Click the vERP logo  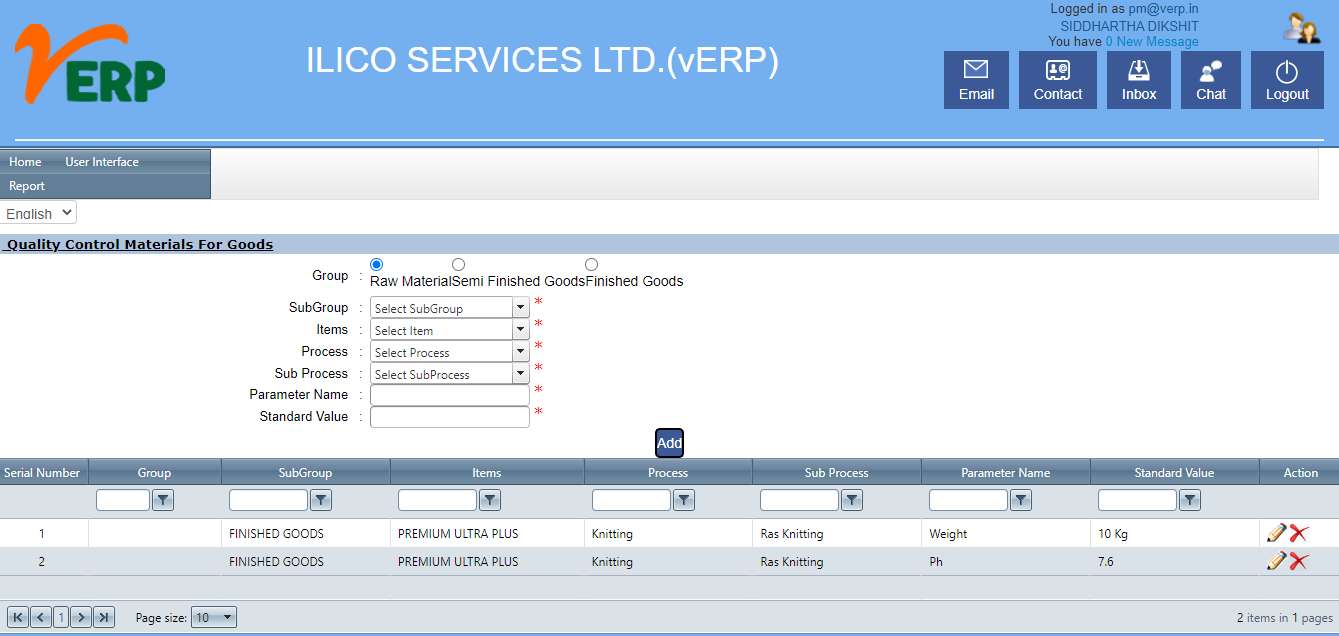click(x=90, y=64)
